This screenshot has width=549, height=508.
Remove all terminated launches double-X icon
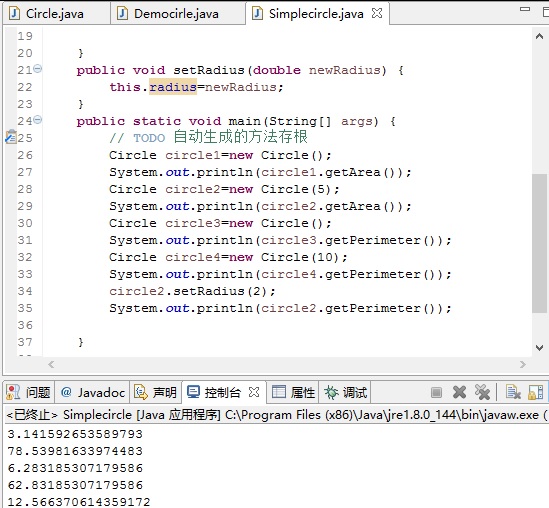click(482, 392)
